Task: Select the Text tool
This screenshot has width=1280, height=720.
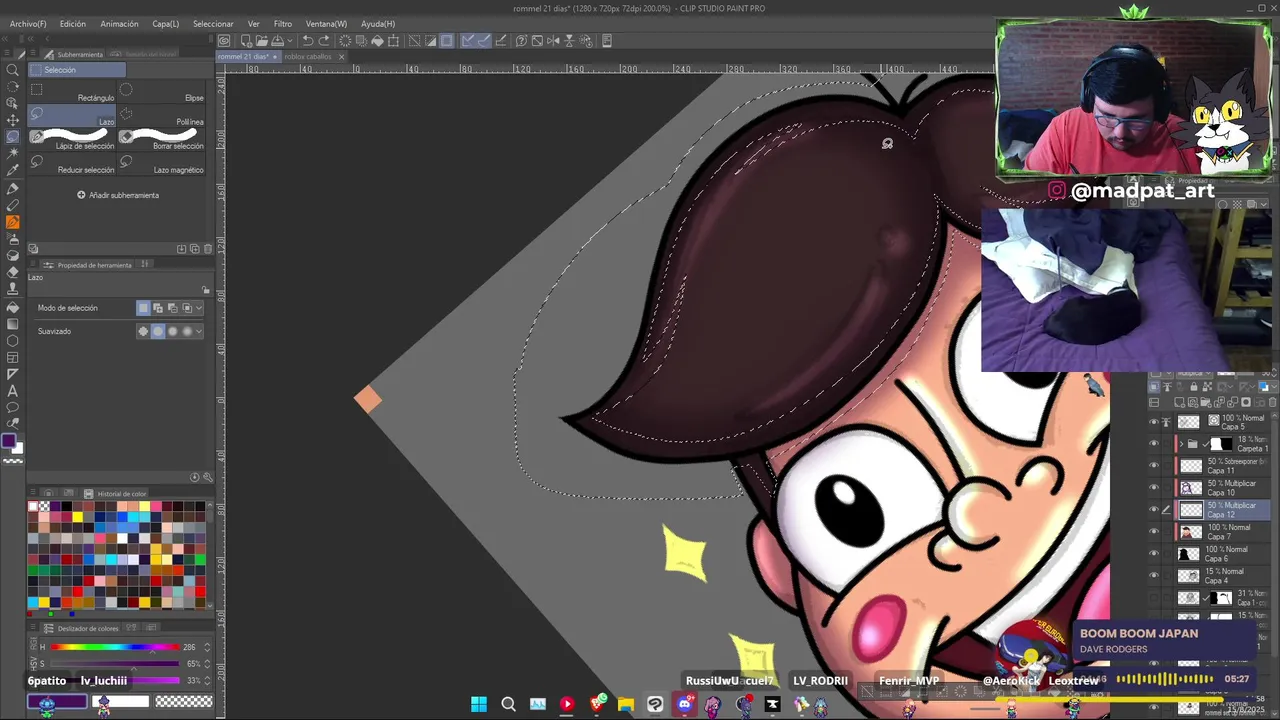Action: point(12,391)
